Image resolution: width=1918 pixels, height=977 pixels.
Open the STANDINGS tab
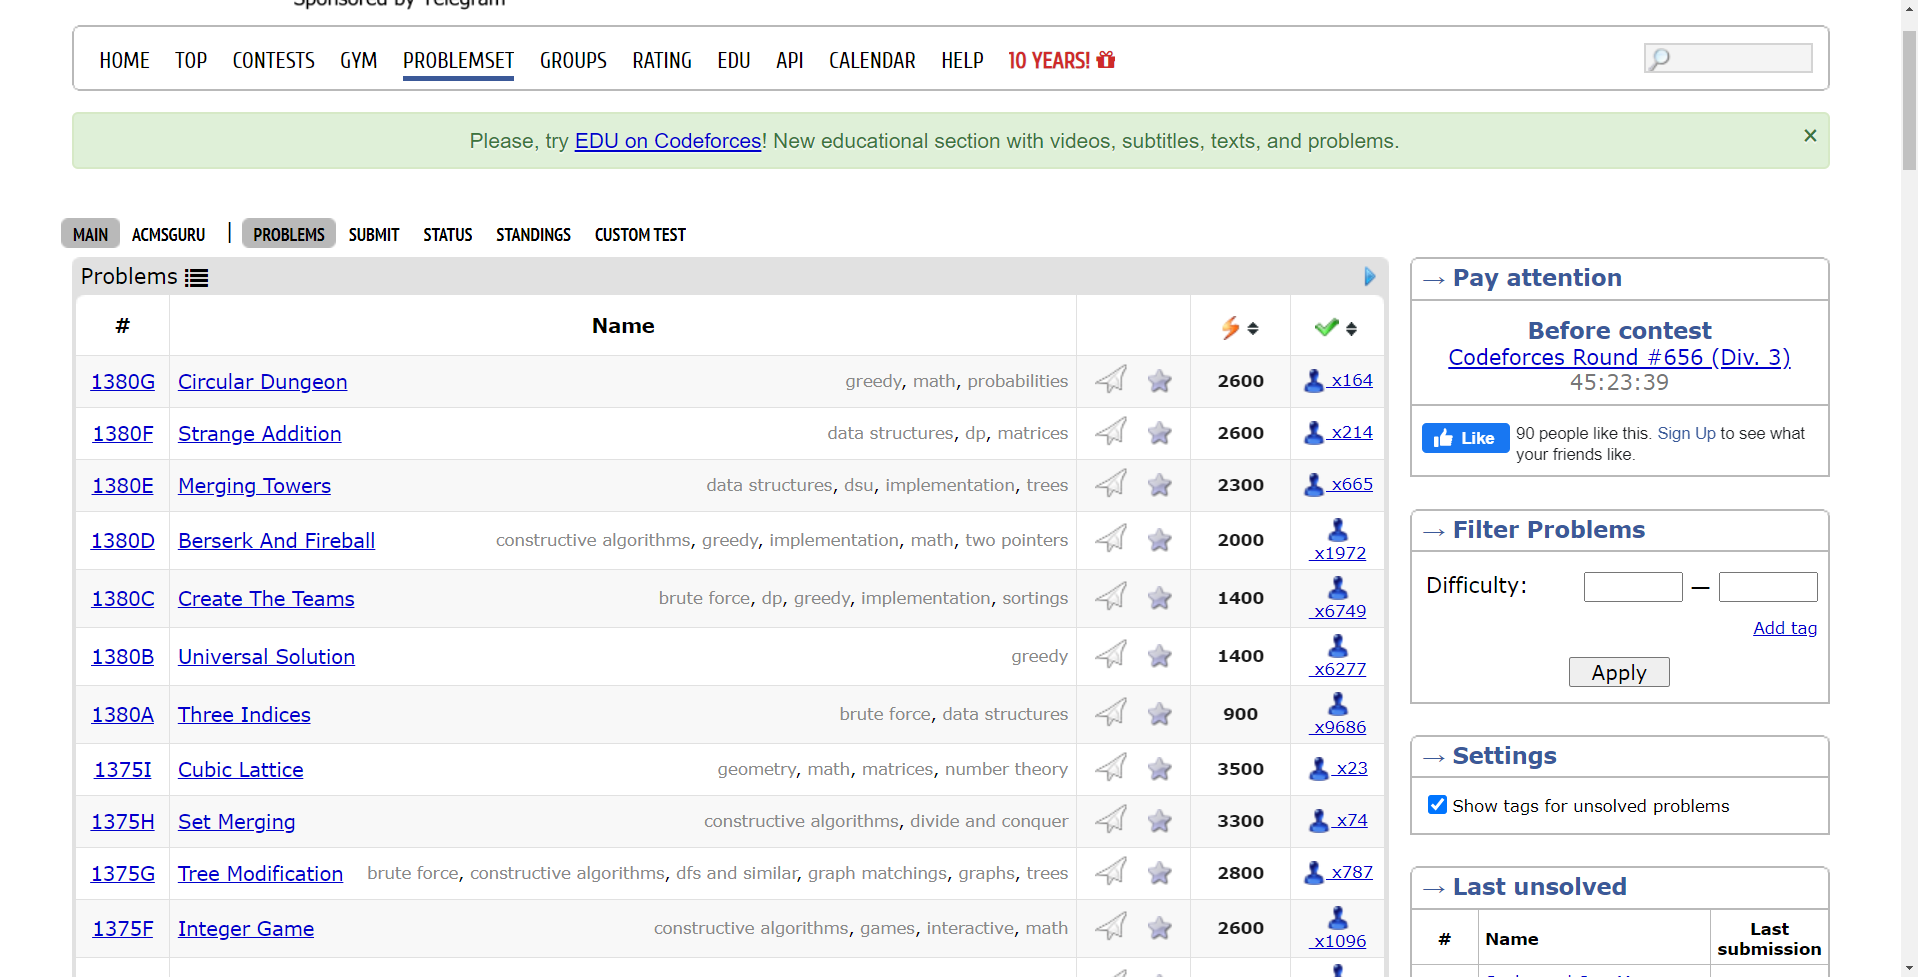click(533, 234)
